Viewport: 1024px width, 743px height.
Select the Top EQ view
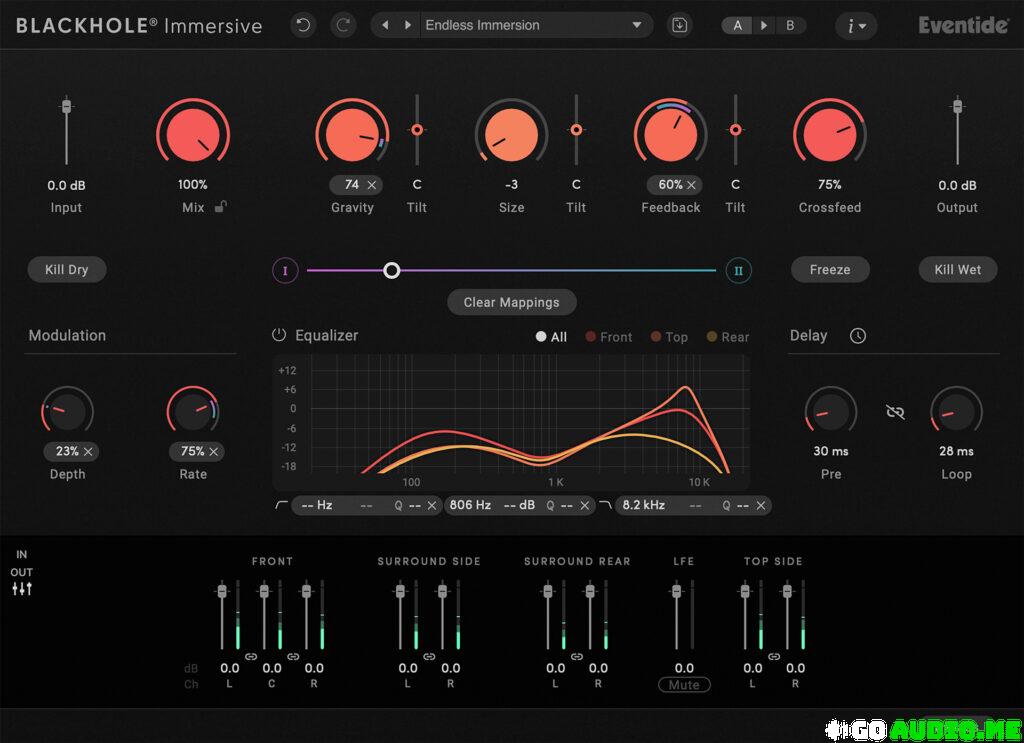[669, 337]
